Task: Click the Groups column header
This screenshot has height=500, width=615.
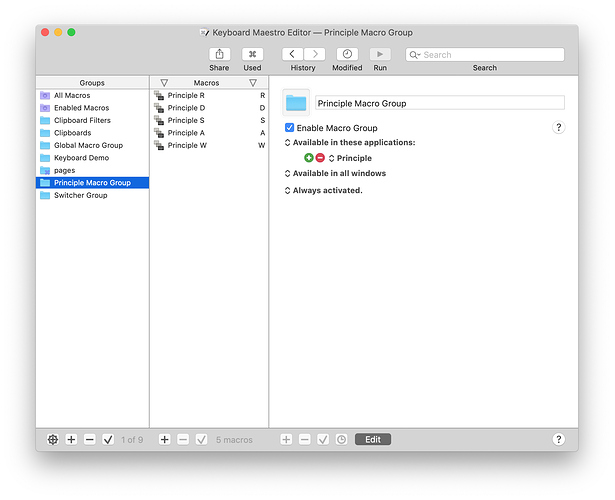Action: coord(92,83)
